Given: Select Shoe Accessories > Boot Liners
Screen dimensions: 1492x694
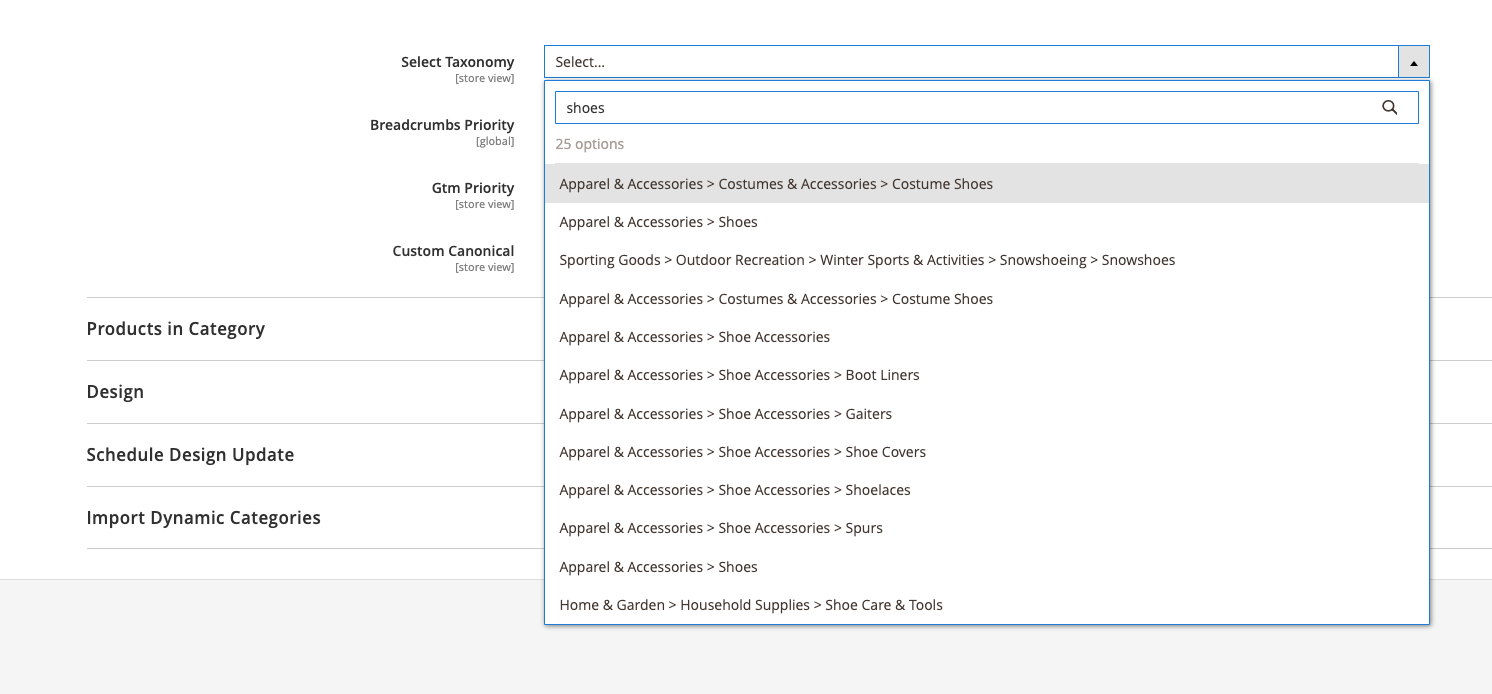Looking at the screenshot, I should click(739, 375).
